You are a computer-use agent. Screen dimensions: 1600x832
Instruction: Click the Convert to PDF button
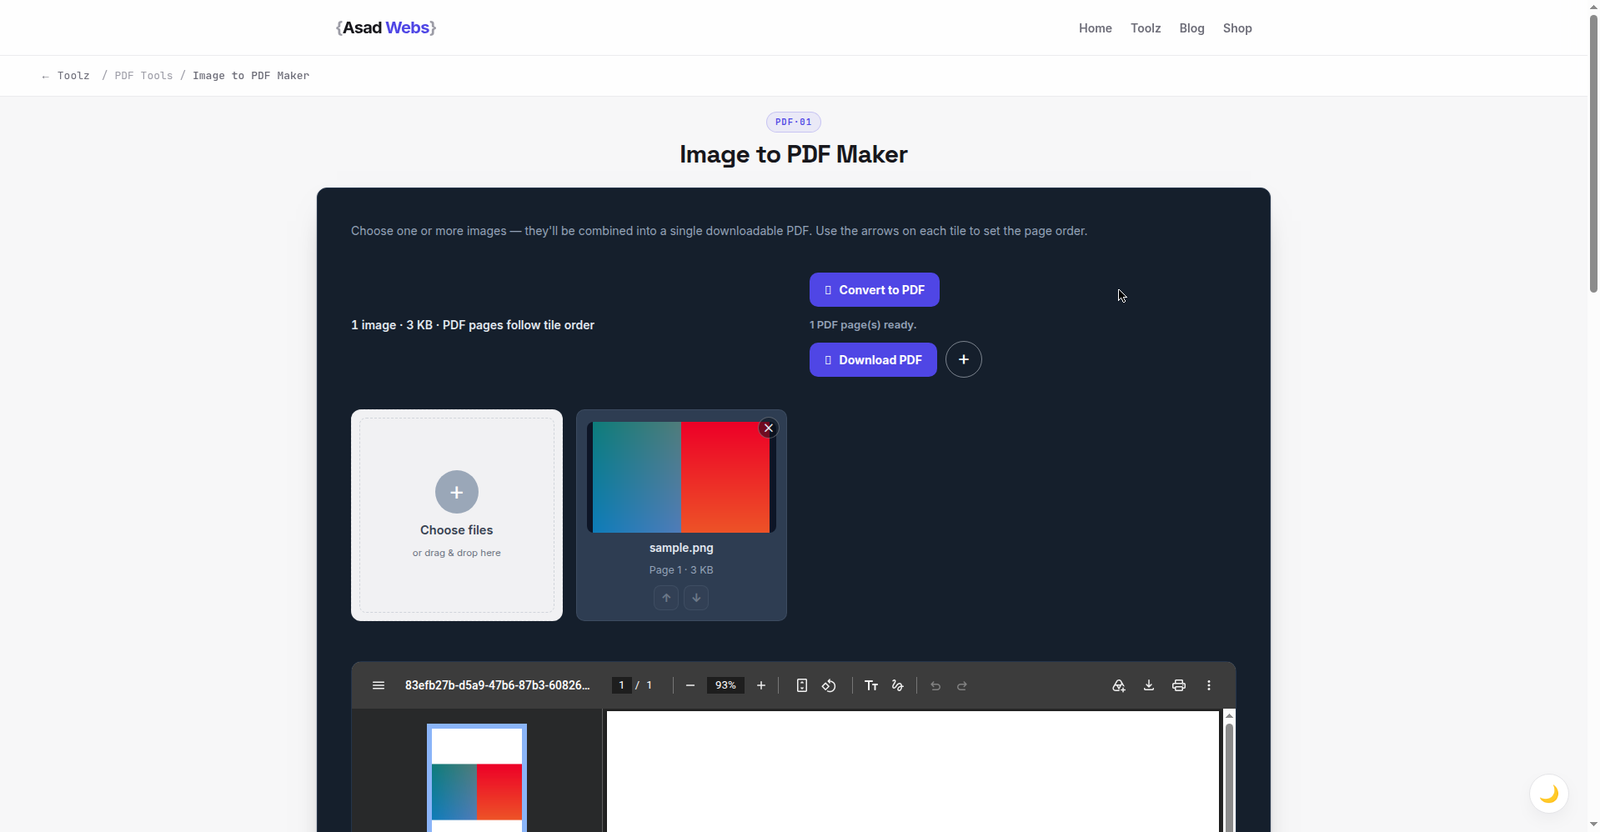(x=874, y=290)
